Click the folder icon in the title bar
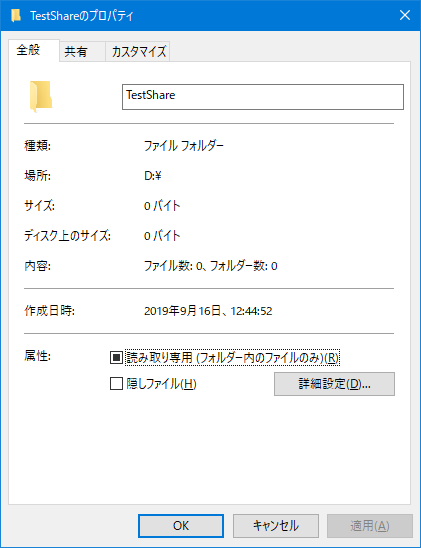This screenshot has height=548, width=421. click(x=16, y=15)
